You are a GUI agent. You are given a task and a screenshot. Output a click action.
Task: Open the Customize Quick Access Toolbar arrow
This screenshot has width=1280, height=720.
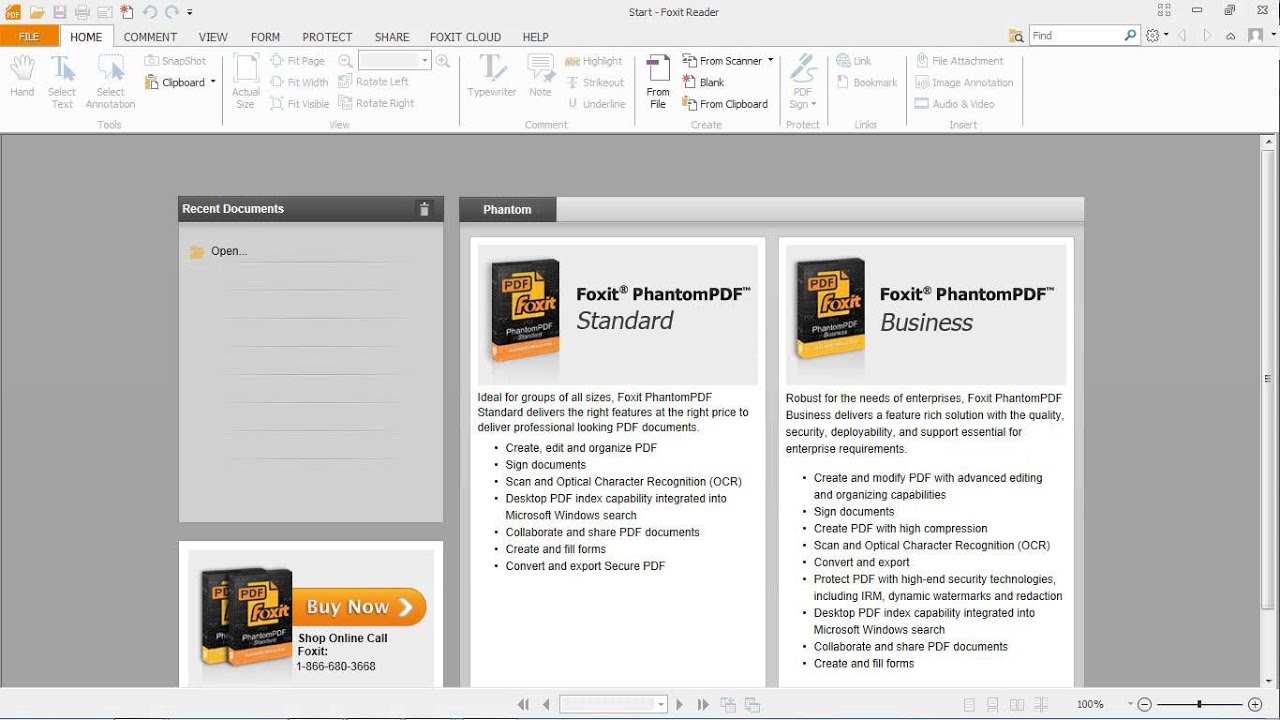click(x=190, y=12)
